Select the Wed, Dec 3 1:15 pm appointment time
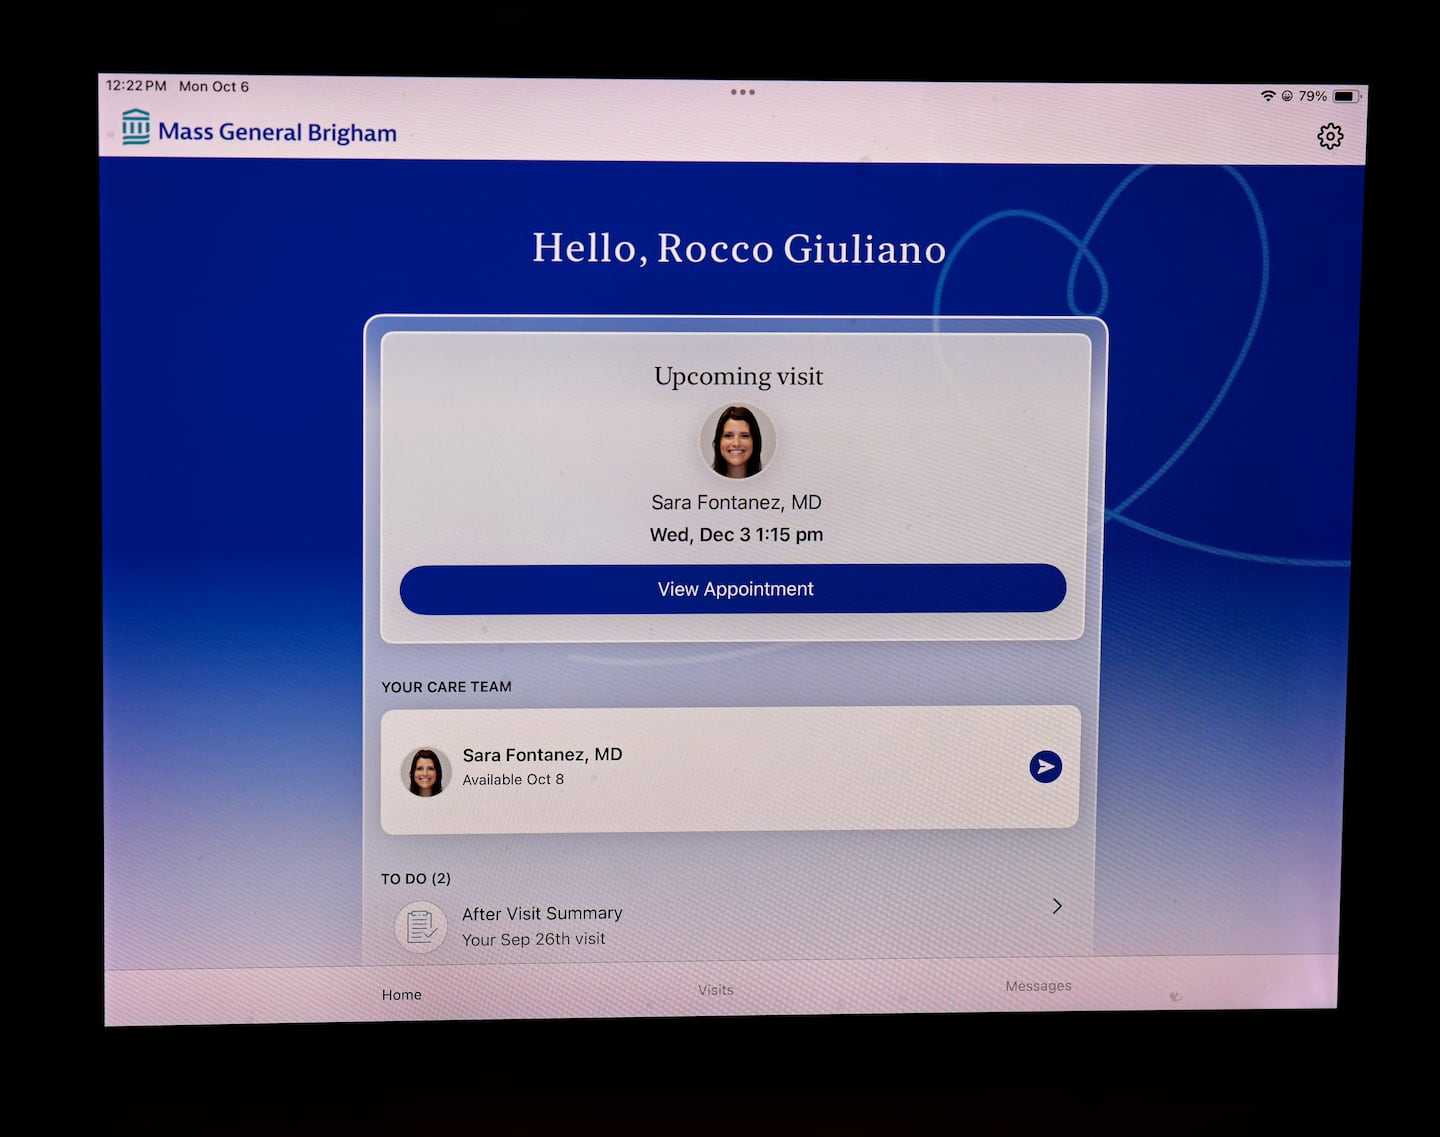 [x=737, y=534]
